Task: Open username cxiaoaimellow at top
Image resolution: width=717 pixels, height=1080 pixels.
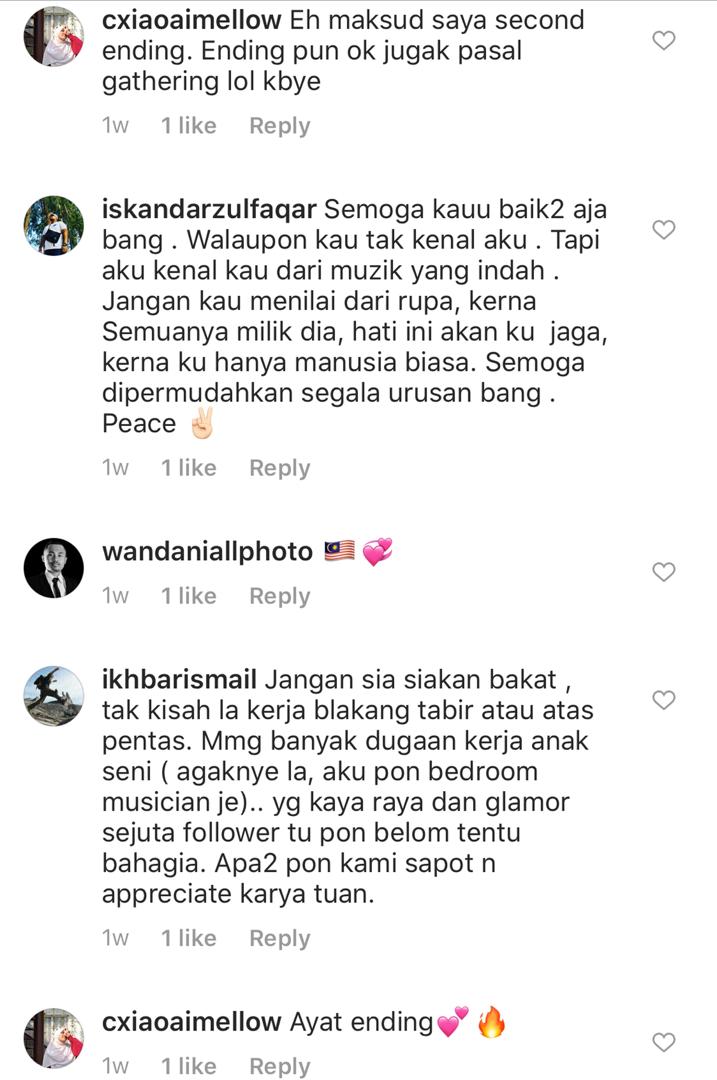Action: (191, 20)
